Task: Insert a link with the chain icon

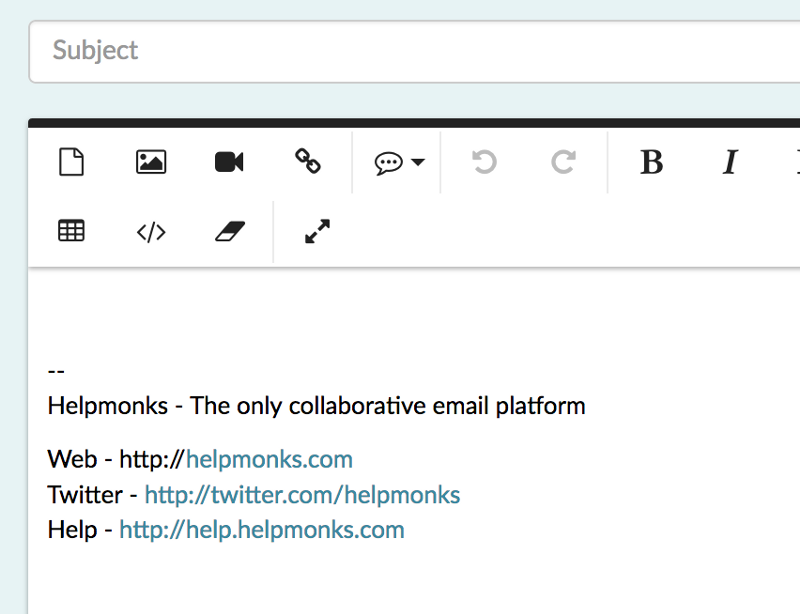Action: coord(308,161)
